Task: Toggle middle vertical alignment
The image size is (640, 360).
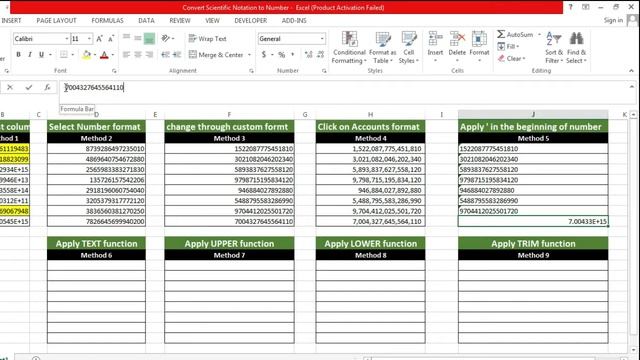Action: click(x=138, y=39)
